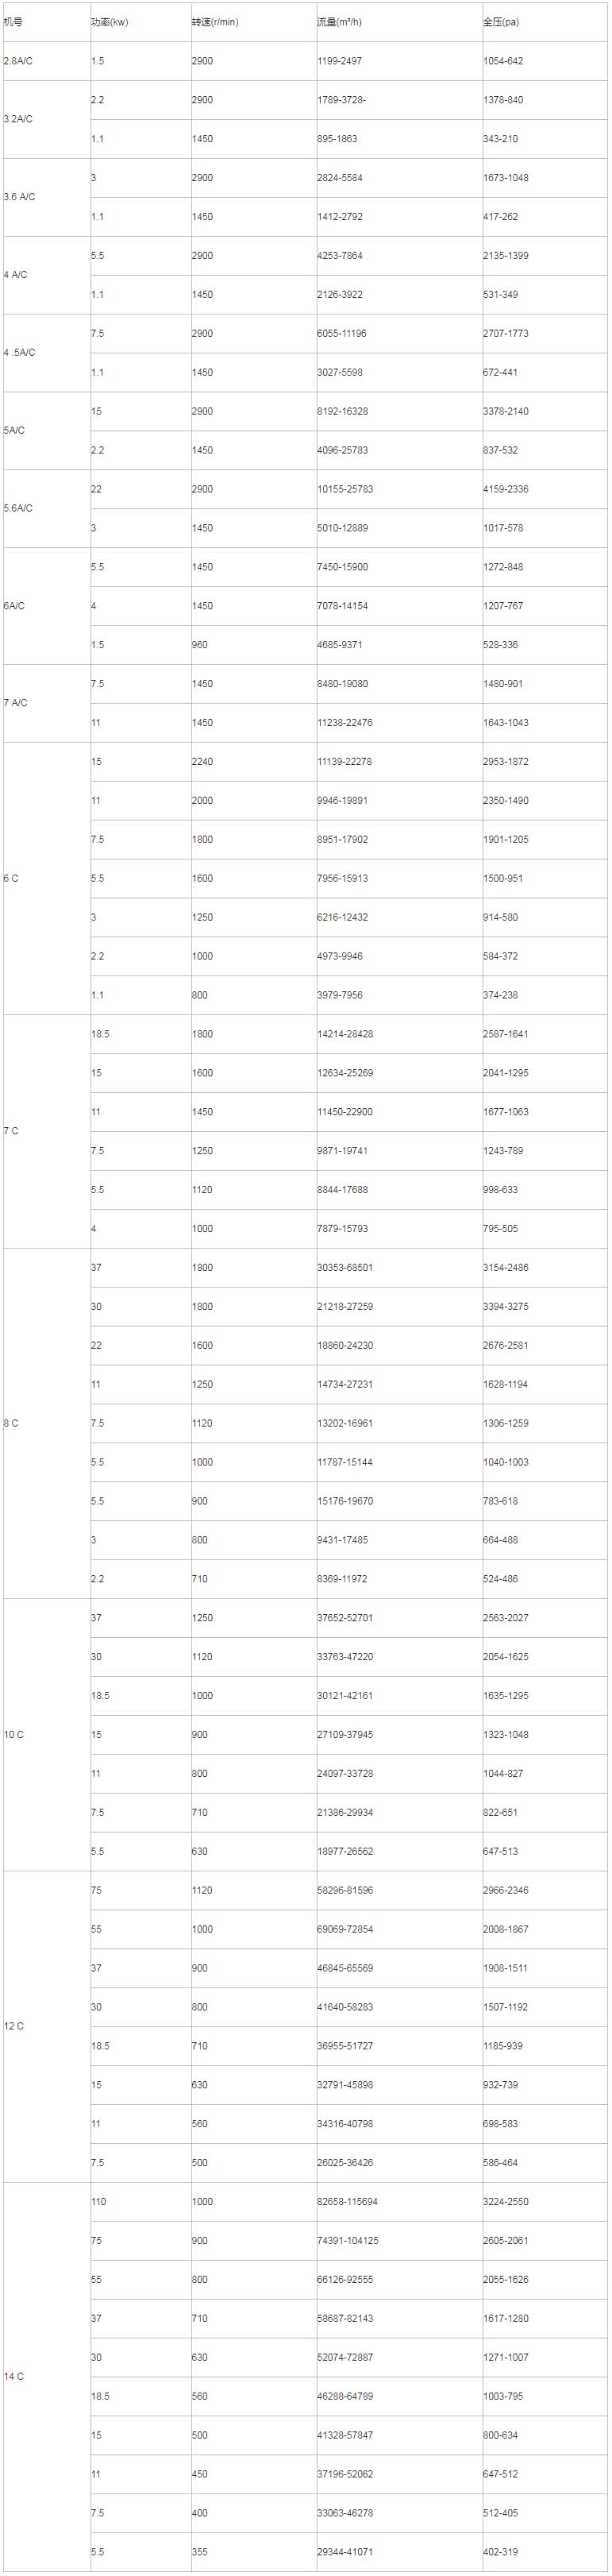The height and width of the screenshot is (2576, 612).
Task: Click the 功率(kw) column header
Action: (109, 22)
